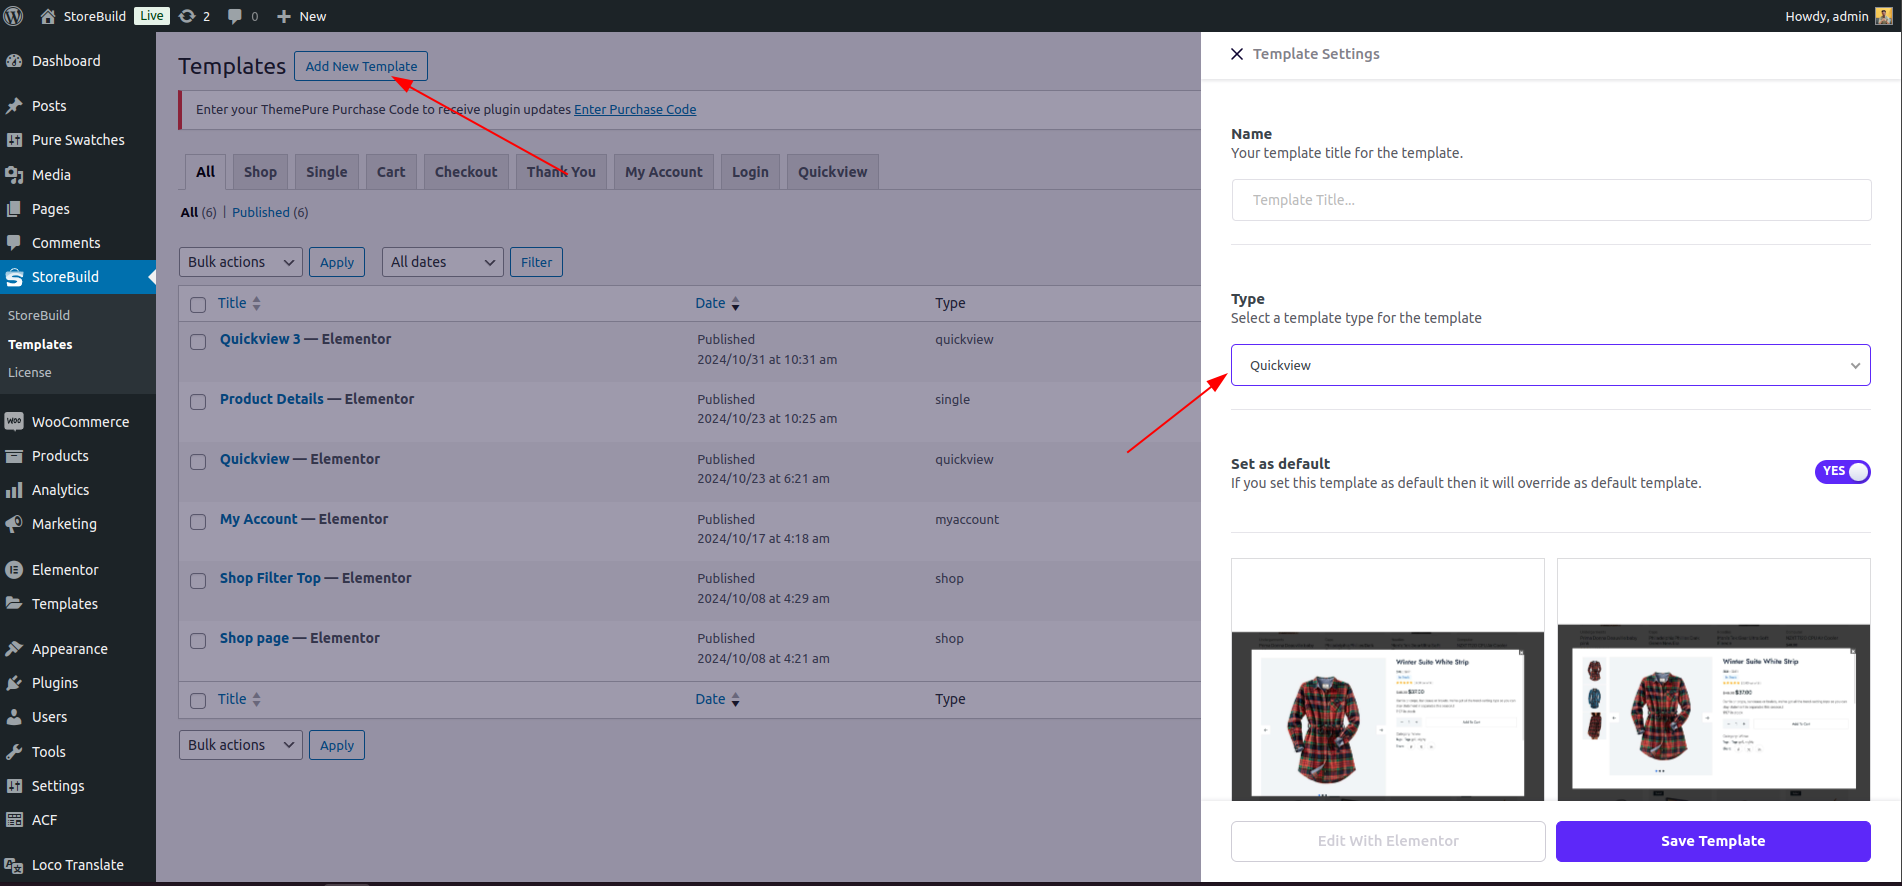Click Save Template button
This screenshot has height=886, width=1902.
pos(1713,841)
